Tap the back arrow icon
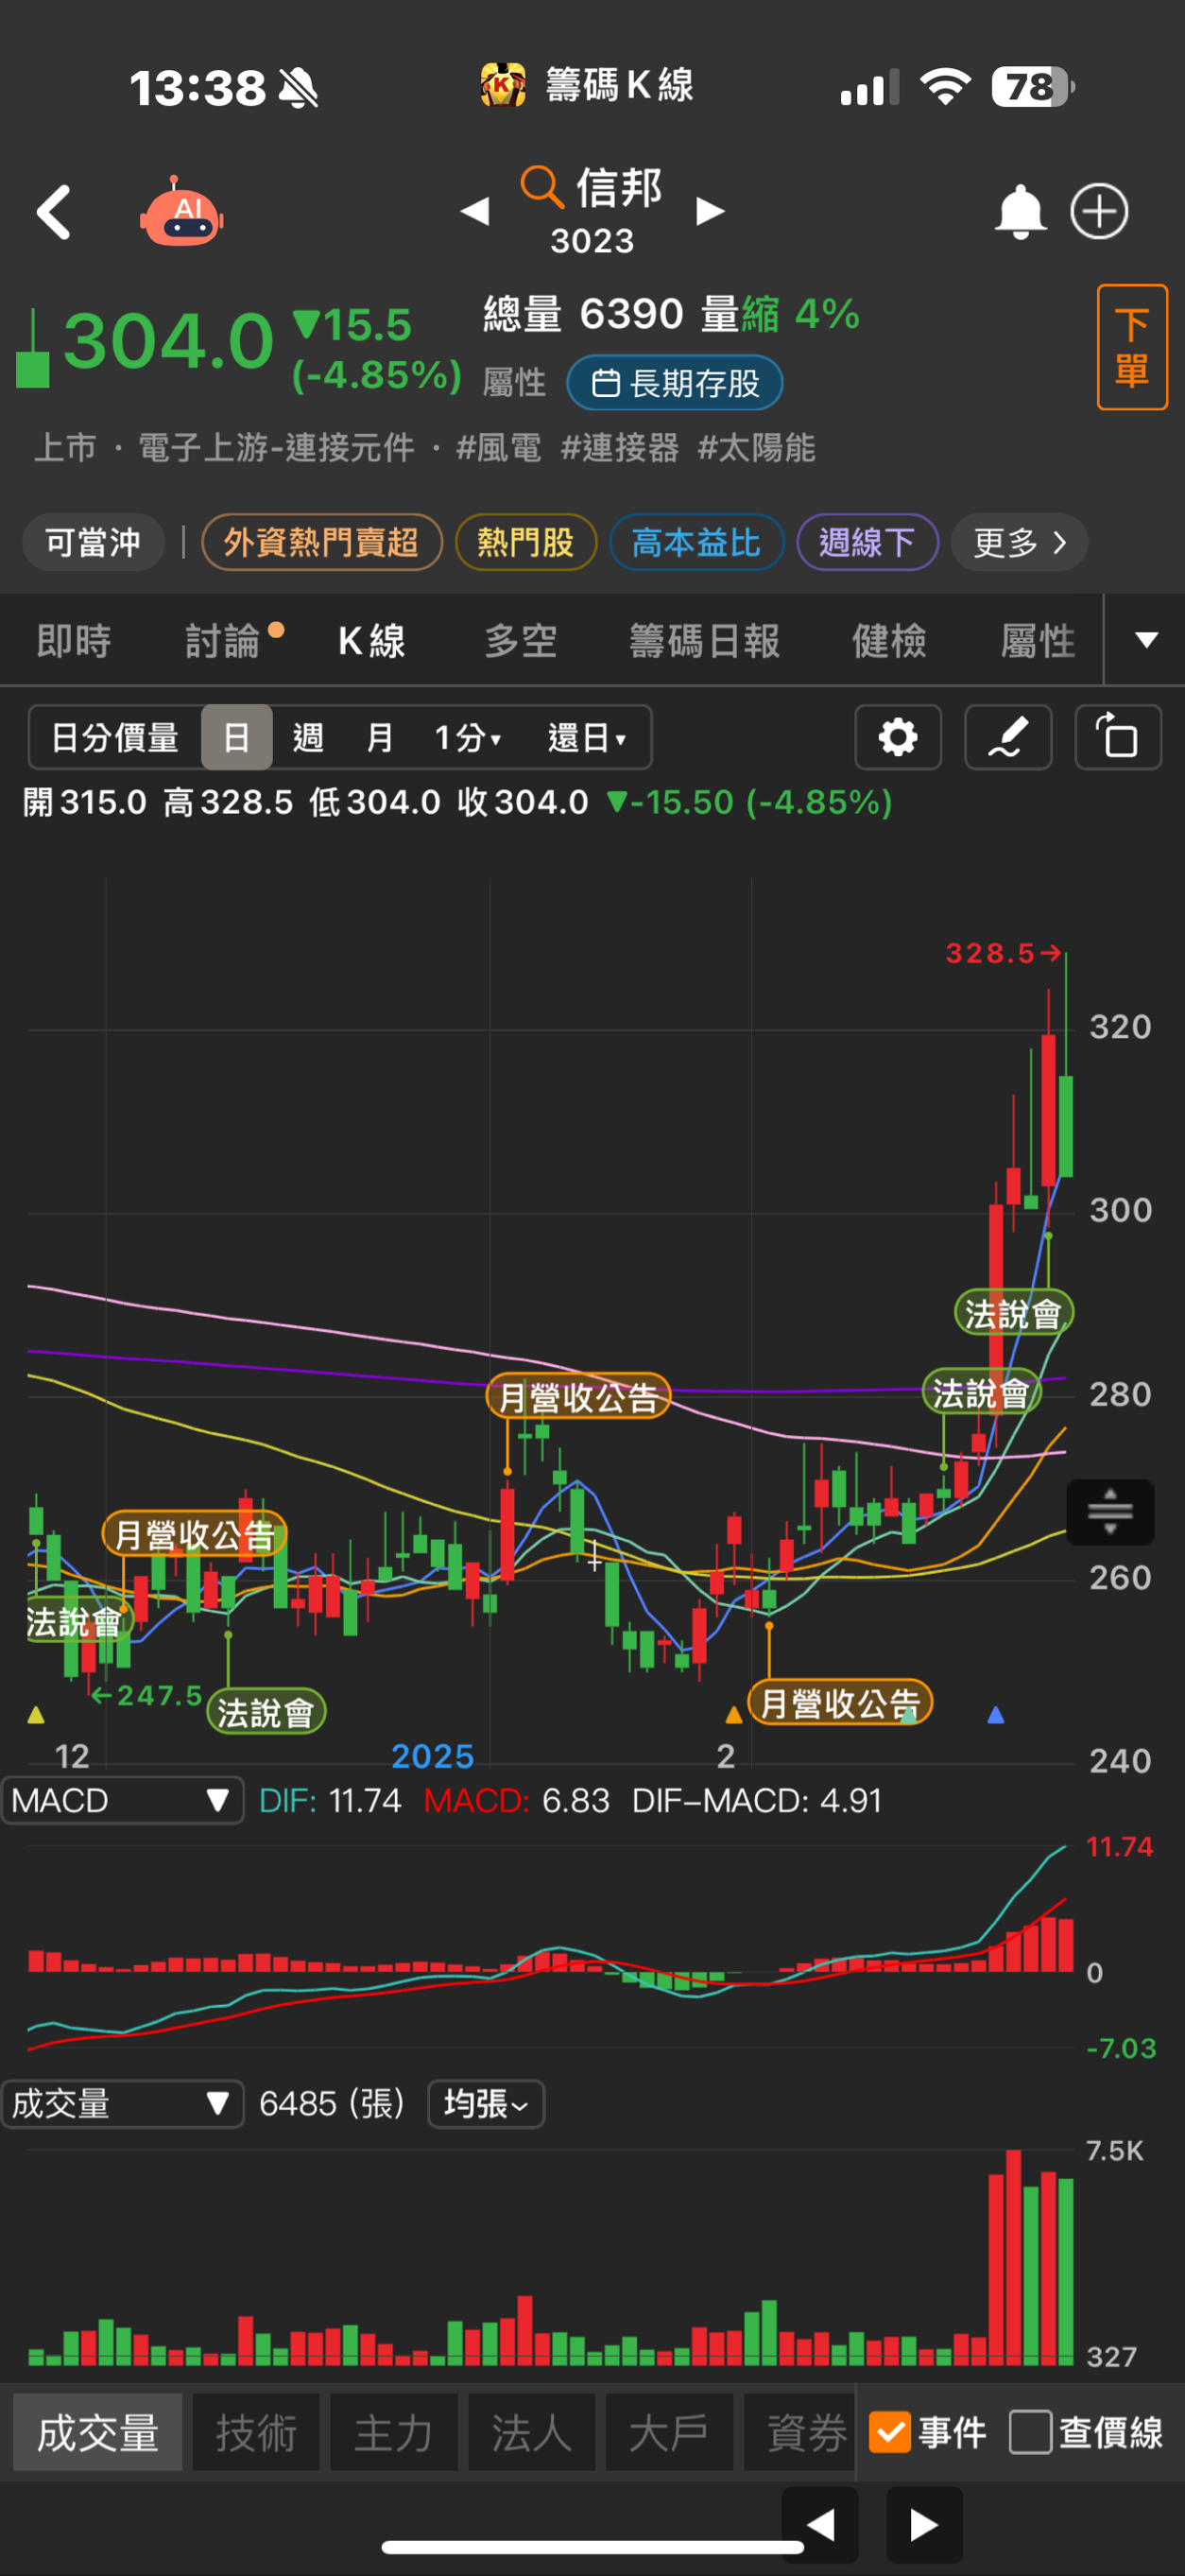Screen dimensions: 1185x2576 point(54,212)
